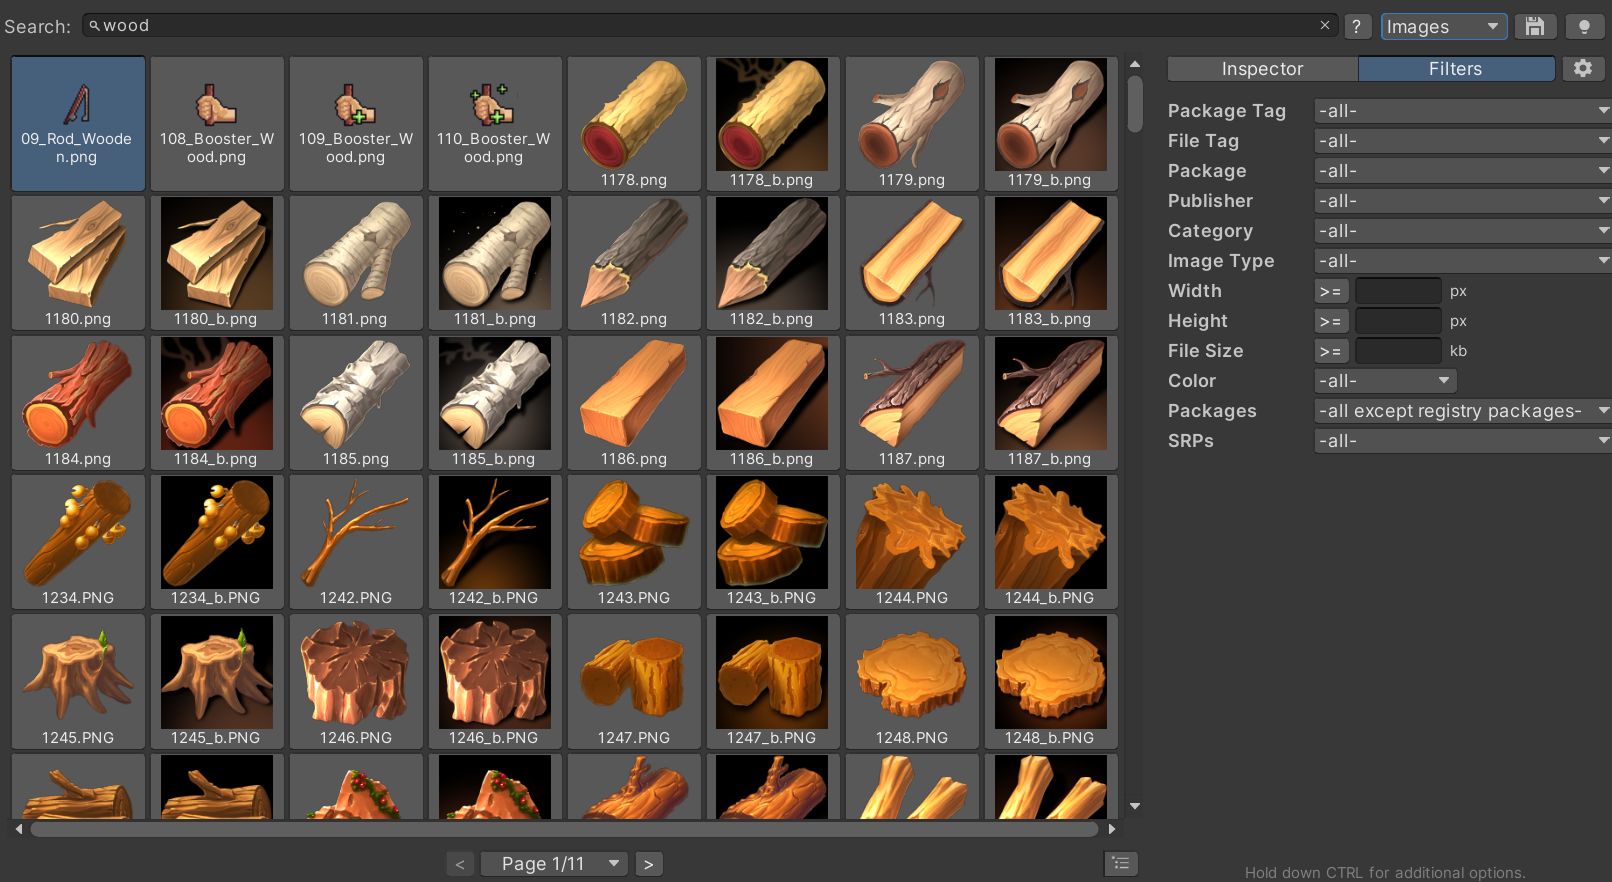Select the 1234.PNG mushroom log image
Viewport: 1612px width, 882px height.
[x=78, y=541]
